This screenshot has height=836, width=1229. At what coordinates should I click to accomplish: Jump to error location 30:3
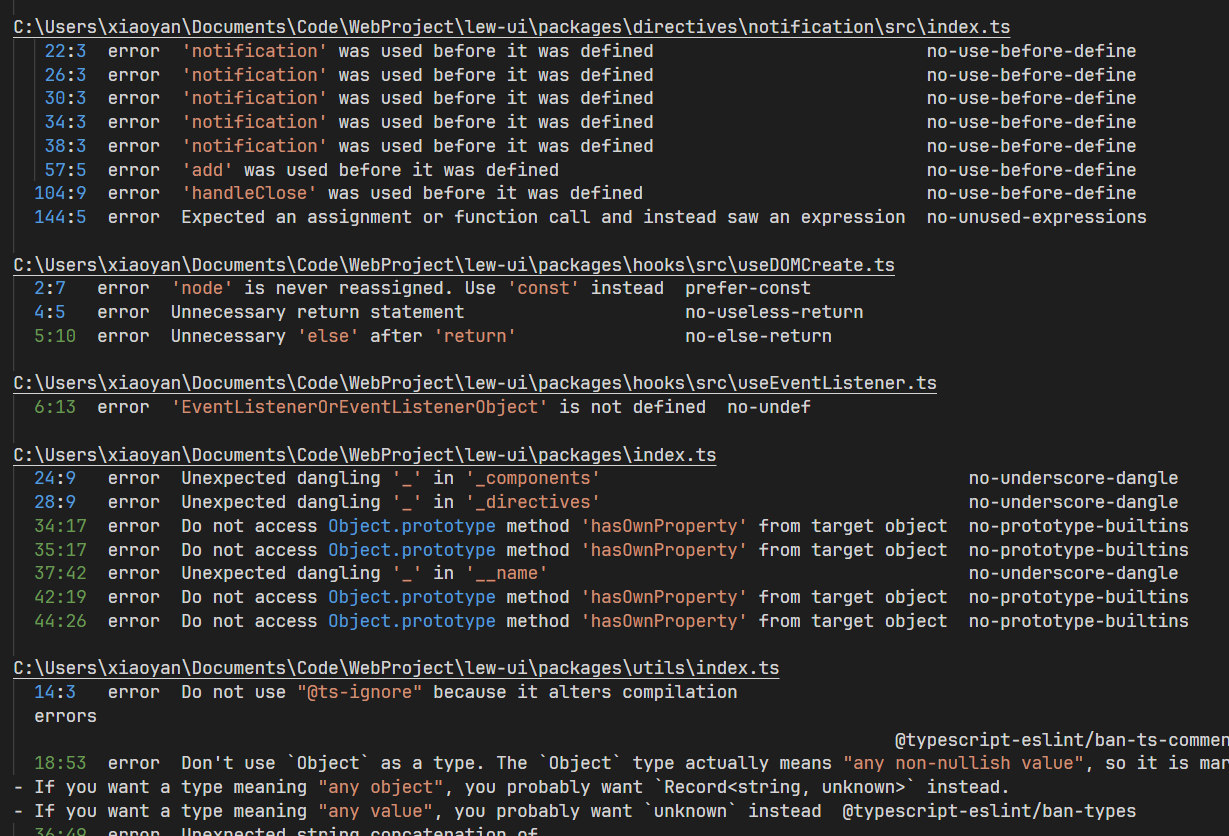(65, 98)
